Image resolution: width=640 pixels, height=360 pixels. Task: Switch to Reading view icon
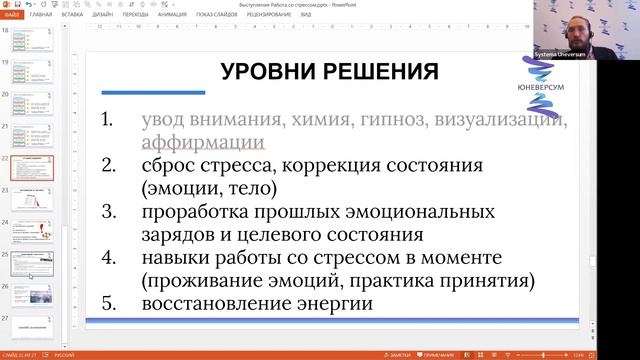click(494, 355)
